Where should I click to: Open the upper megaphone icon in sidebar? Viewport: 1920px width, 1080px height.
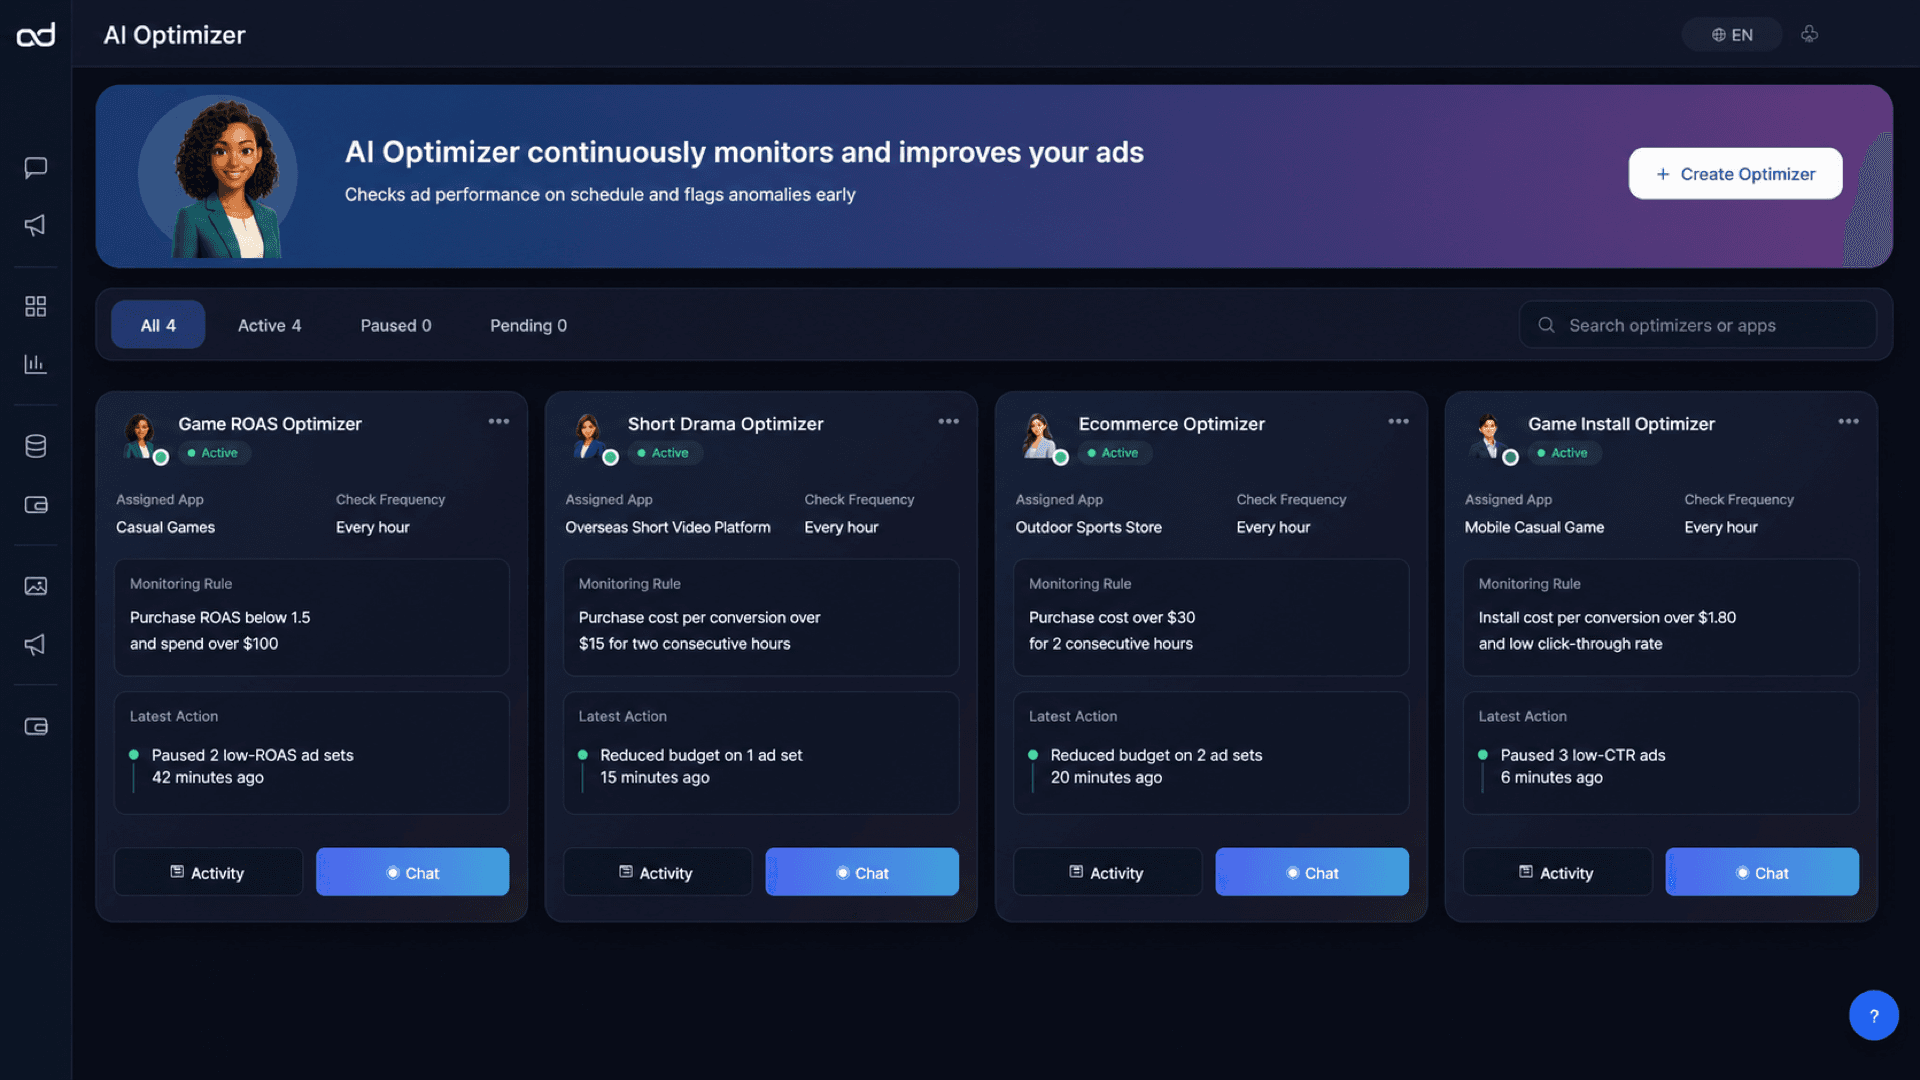(x=36, y=225)
